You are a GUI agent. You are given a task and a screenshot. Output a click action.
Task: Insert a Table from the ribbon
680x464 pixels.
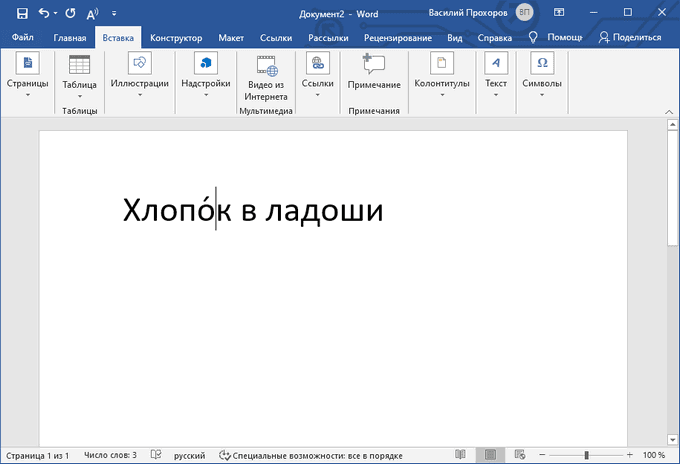coord(79,76)
